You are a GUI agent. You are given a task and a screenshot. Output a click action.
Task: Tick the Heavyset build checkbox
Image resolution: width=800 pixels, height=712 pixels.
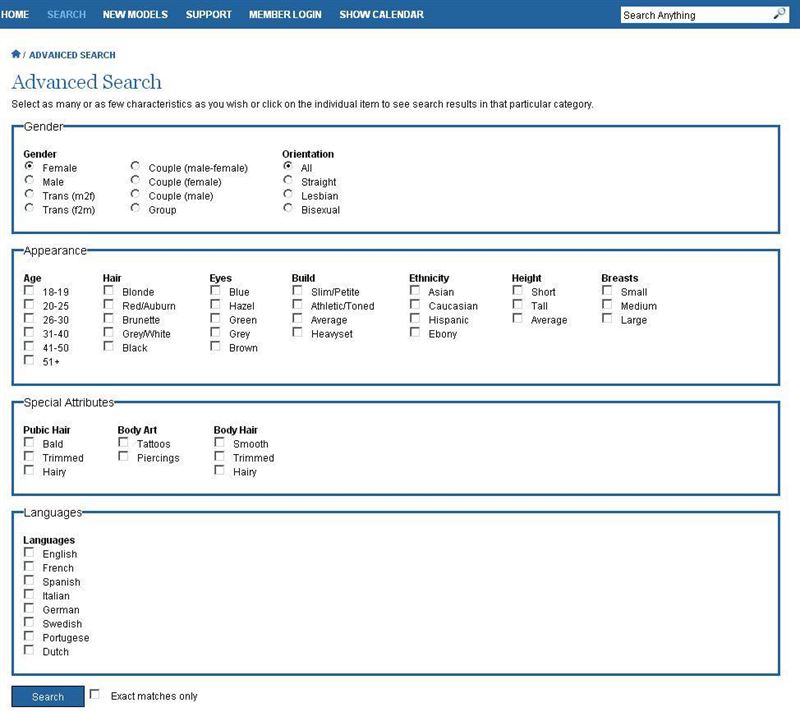pos(297,332)
